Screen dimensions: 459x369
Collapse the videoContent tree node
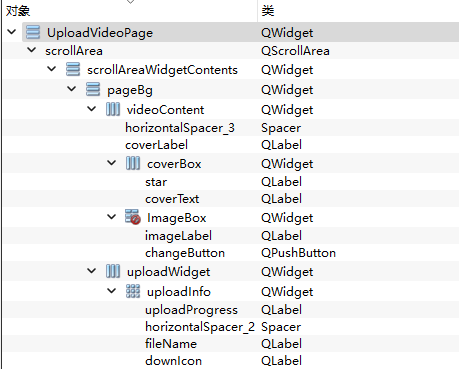(x=92, y=109)
